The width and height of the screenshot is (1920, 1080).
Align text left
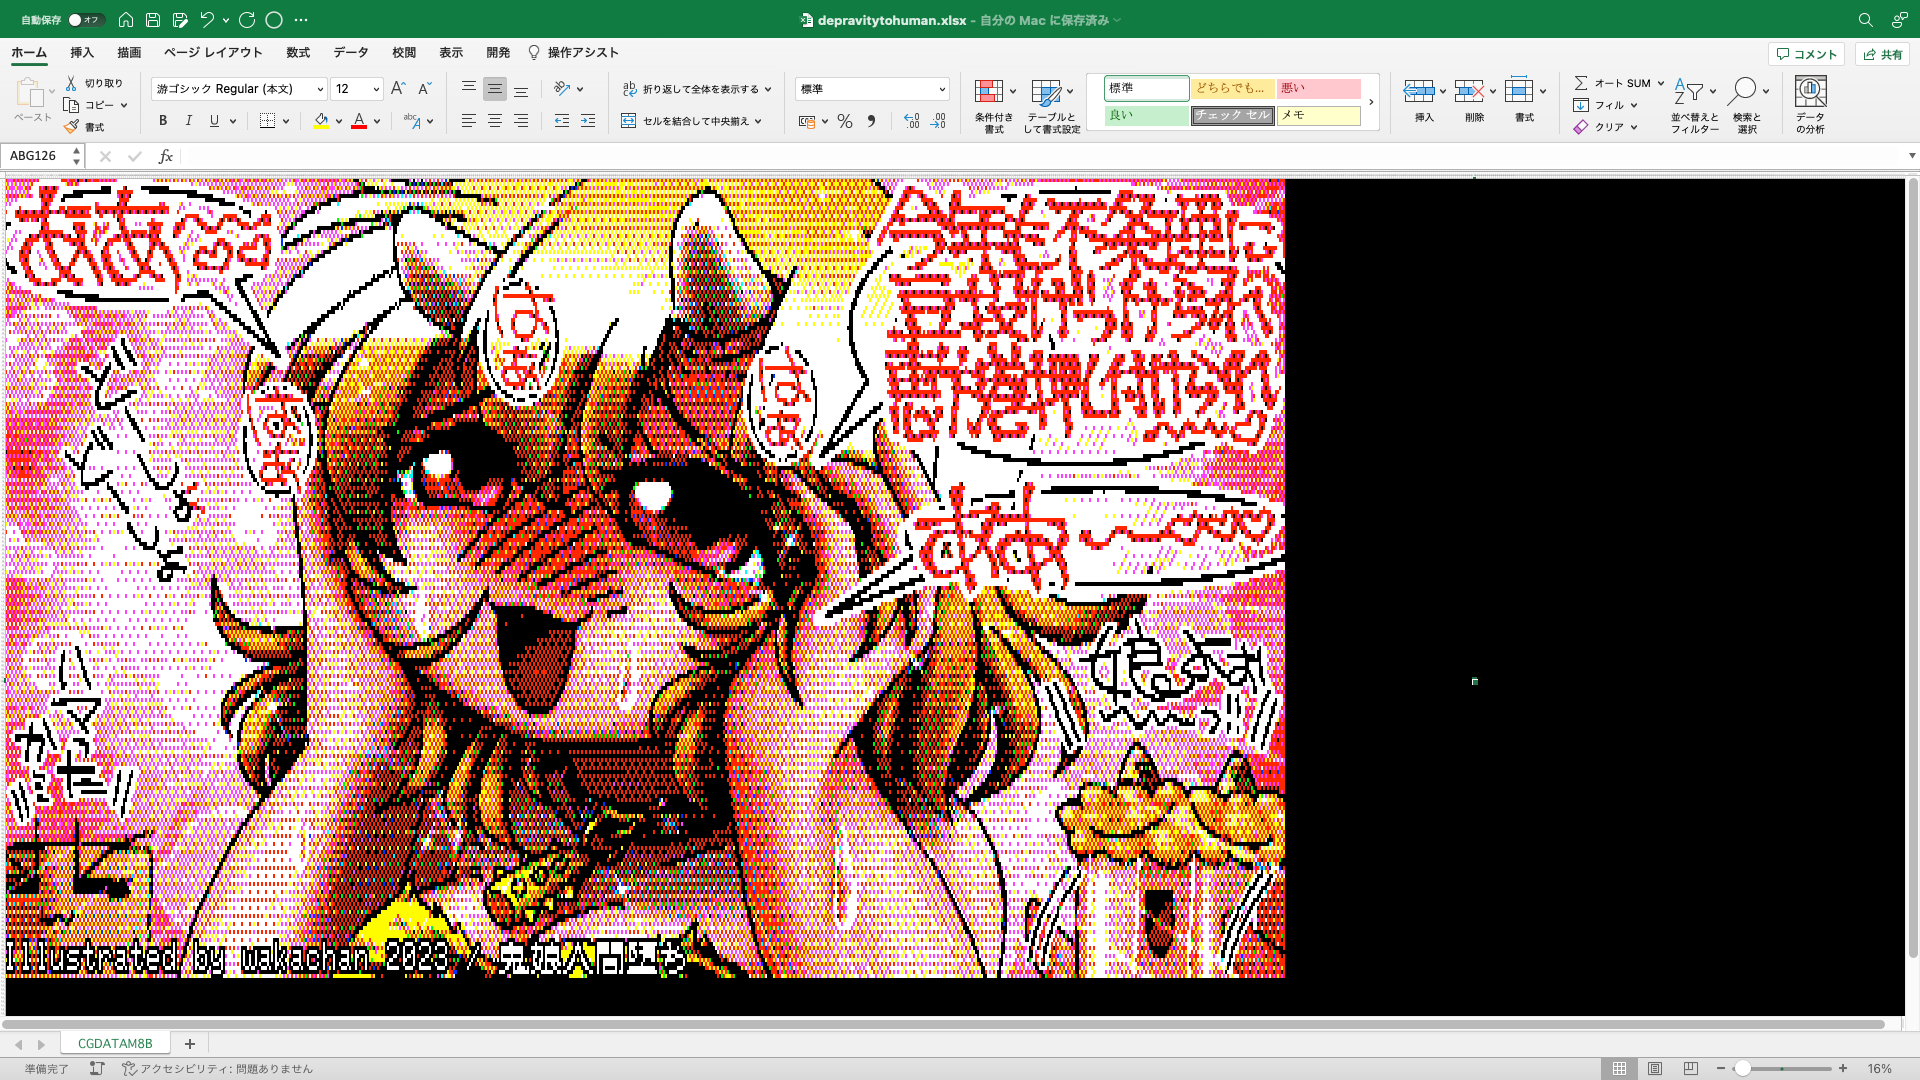pos(468,121)
